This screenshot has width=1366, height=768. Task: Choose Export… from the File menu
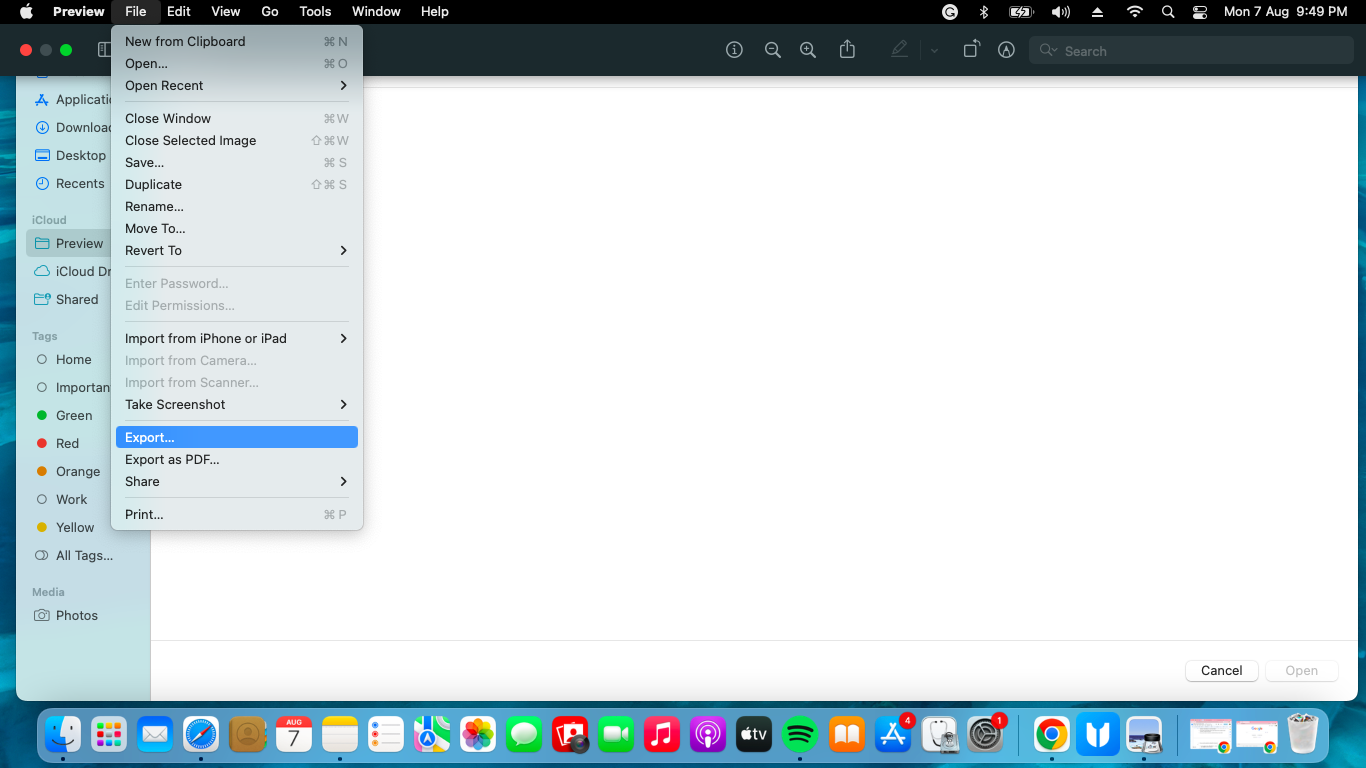236,438
